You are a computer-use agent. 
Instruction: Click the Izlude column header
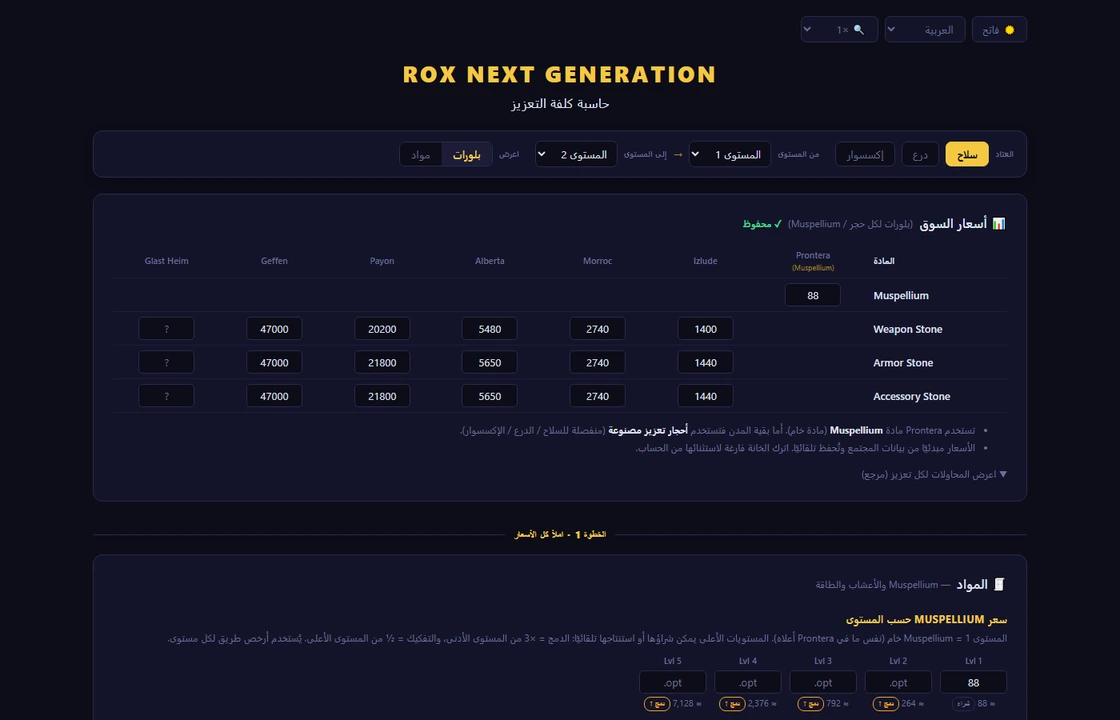705,261
